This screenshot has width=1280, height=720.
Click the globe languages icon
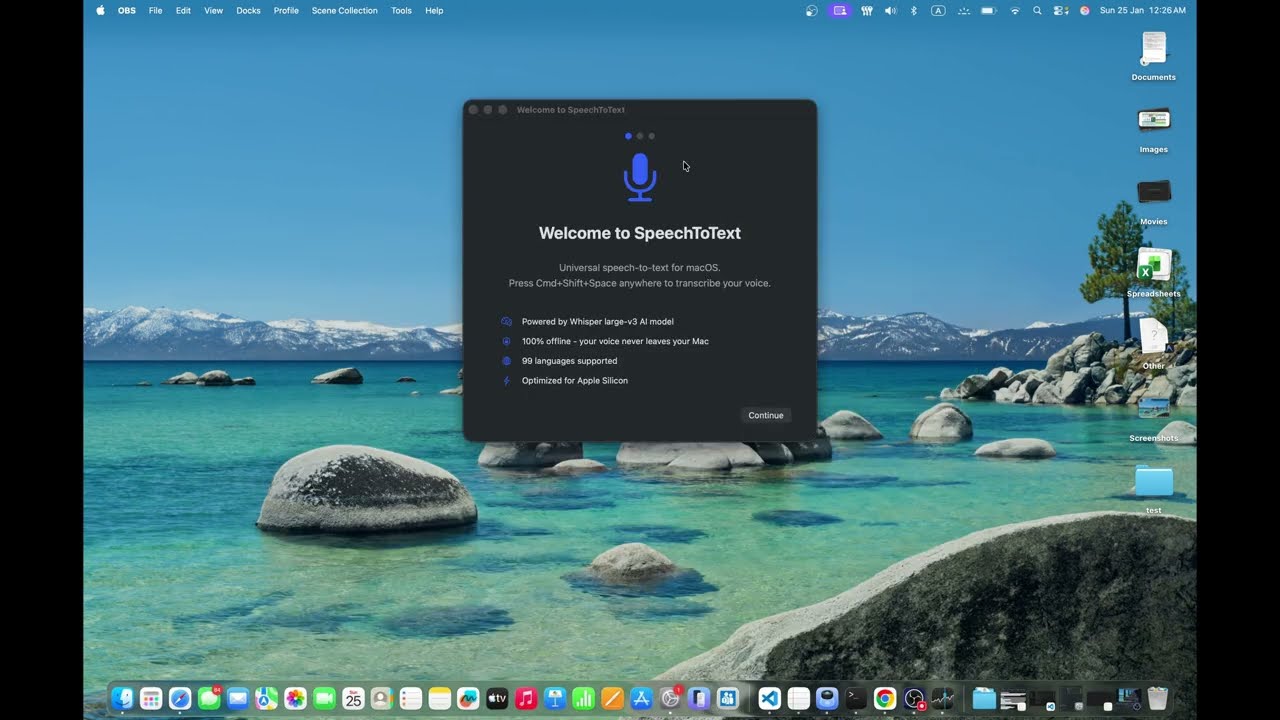507,361
